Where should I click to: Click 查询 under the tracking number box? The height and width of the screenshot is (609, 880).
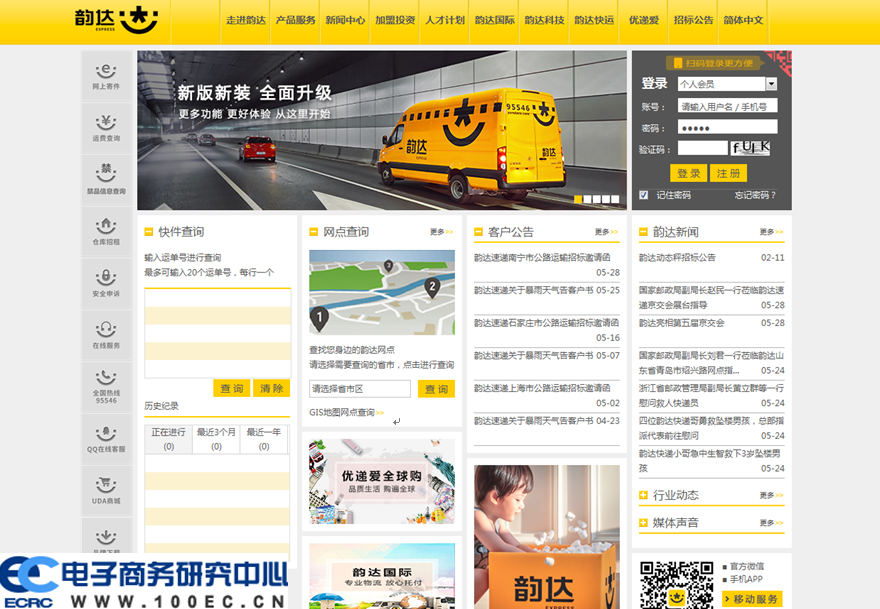pos(232,388)
